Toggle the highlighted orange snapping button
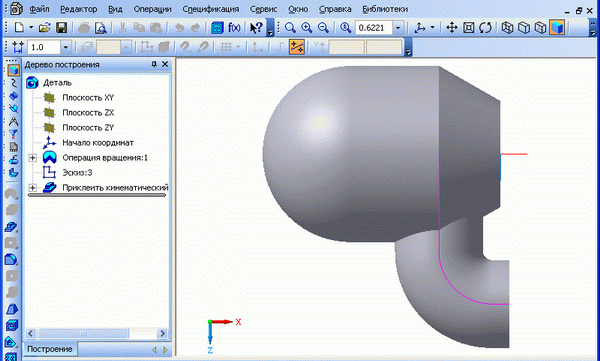Viewport: 600px width, 361px height. (x=297, y=47)
